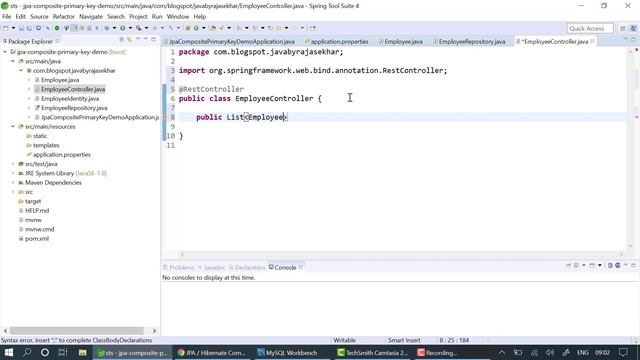Open the Debug dropdown arrow

pos(114,28)
